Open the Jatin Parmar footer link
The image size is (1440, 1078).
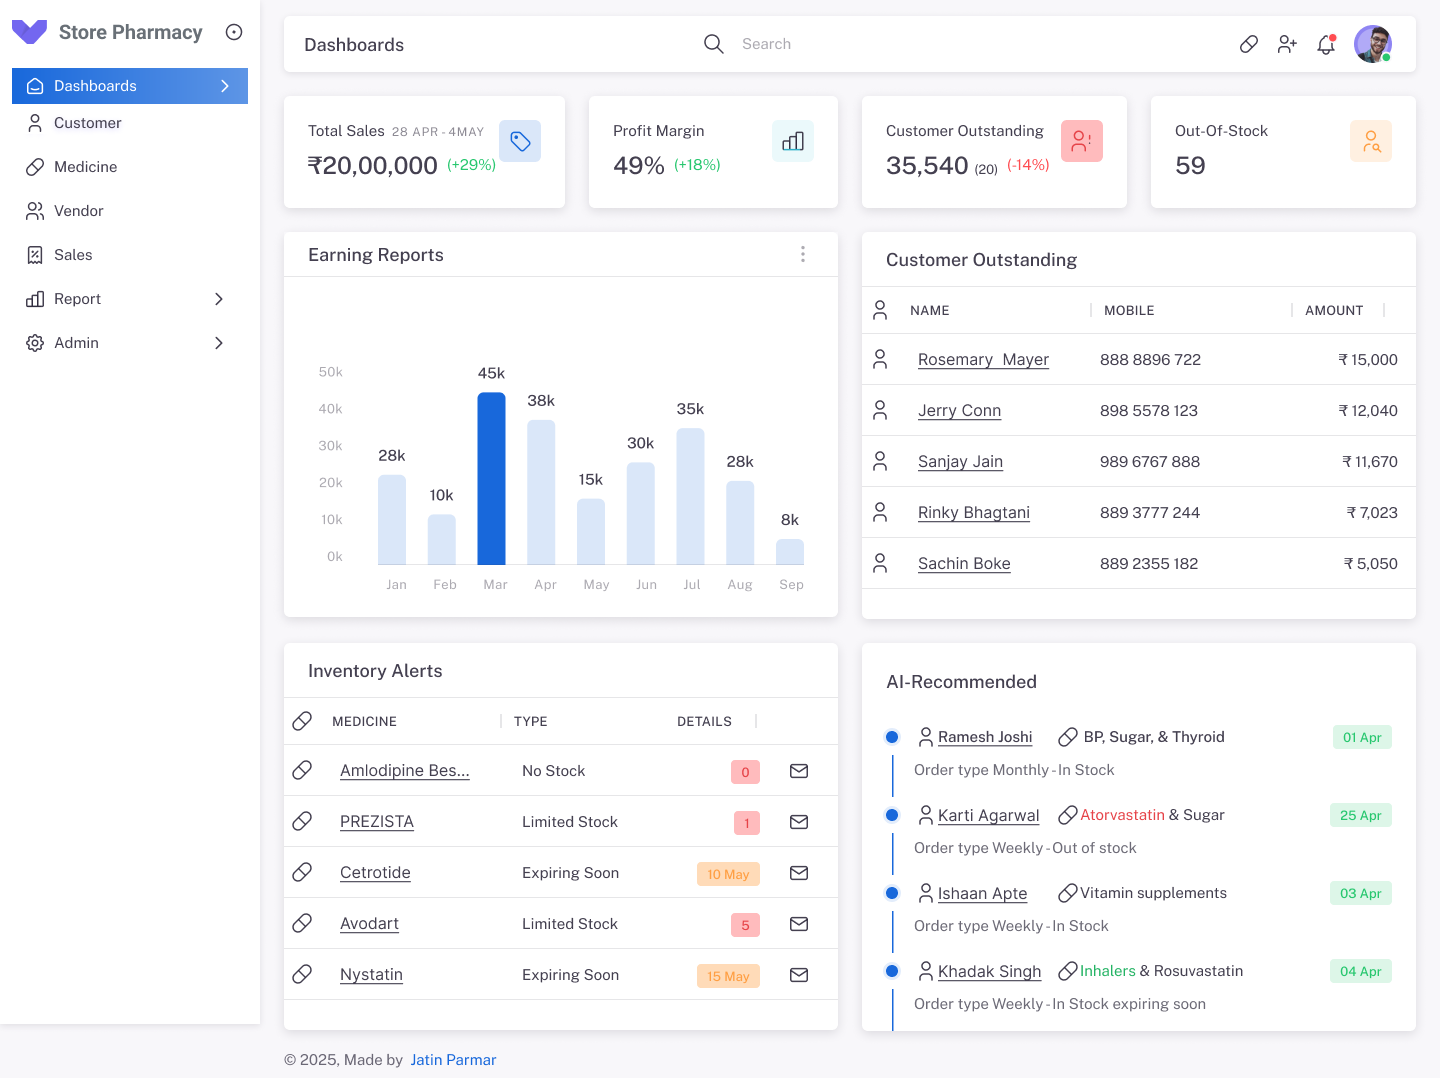pyautogui.click(x=453, y=1060)
